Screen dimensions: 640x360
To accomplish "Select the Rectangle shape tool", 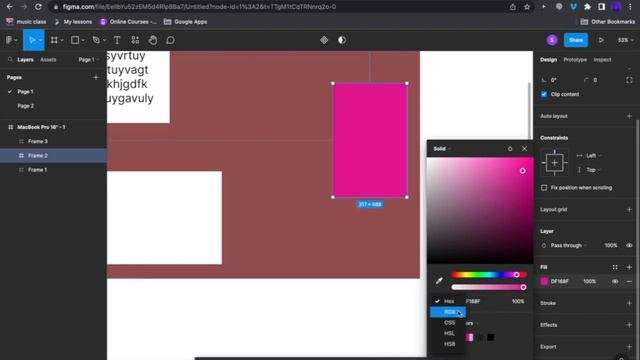I will [x=75, y=40].
